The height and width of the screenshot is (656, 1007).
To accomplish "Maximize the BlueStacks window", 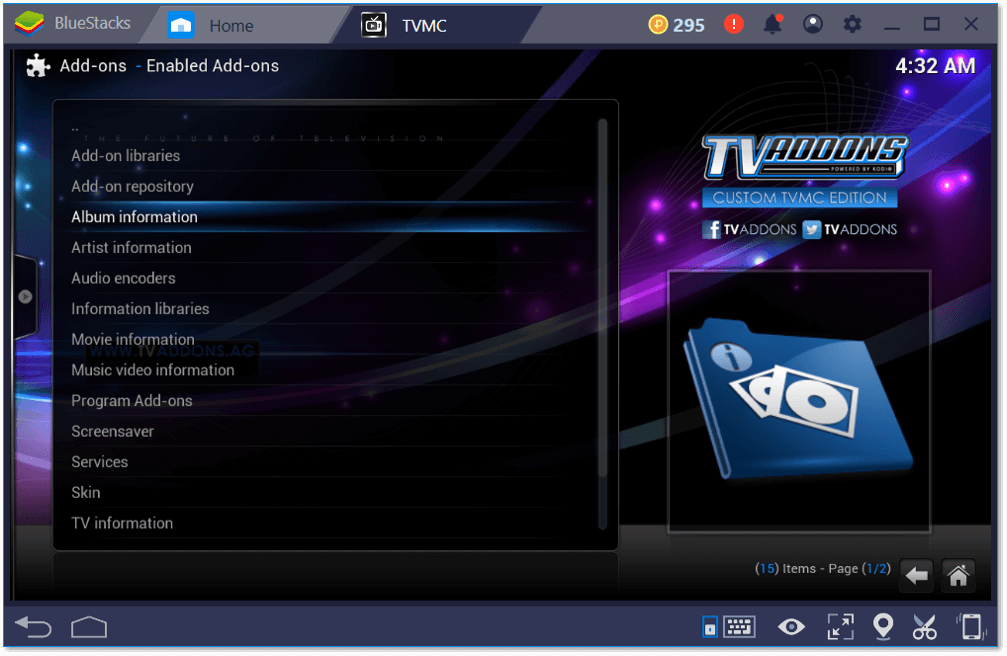I will tap(931, 24).
